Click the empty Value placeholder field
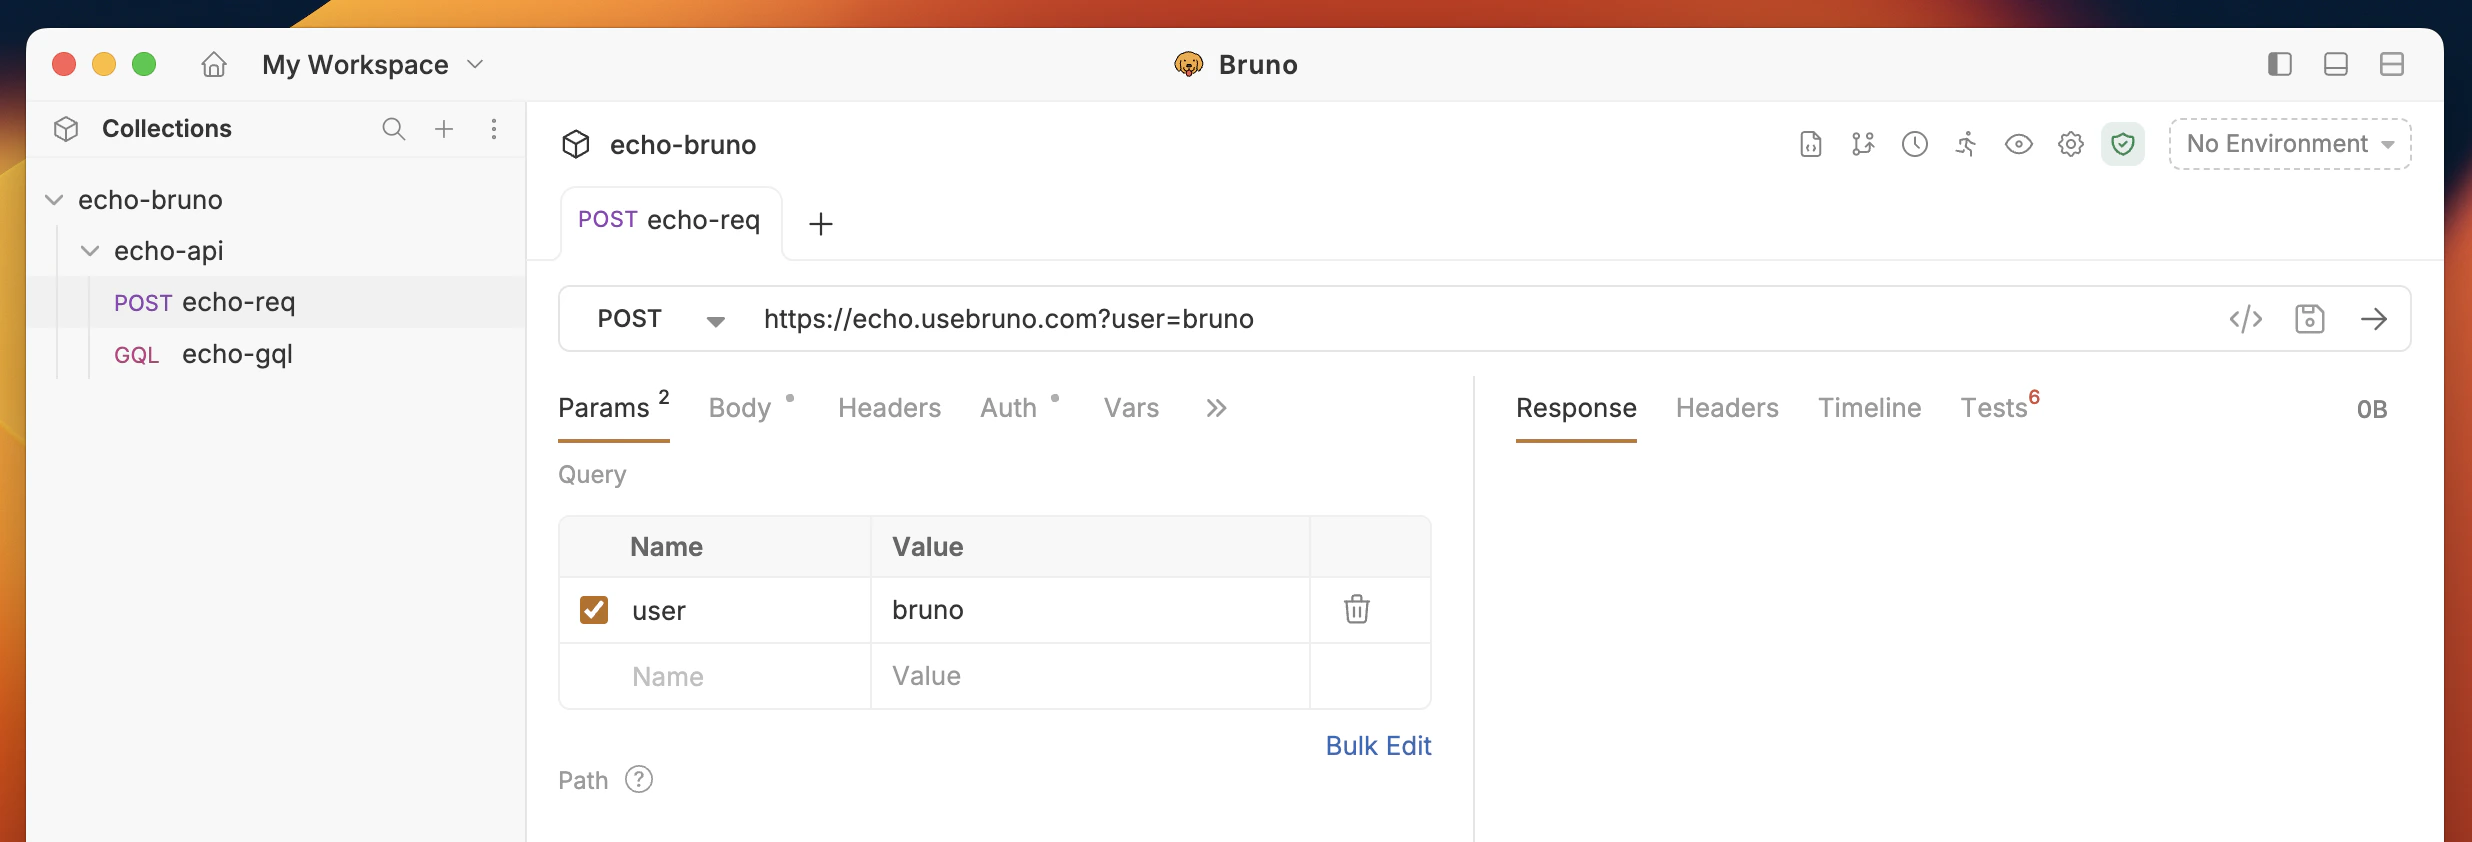 [x=1090, y=676]
